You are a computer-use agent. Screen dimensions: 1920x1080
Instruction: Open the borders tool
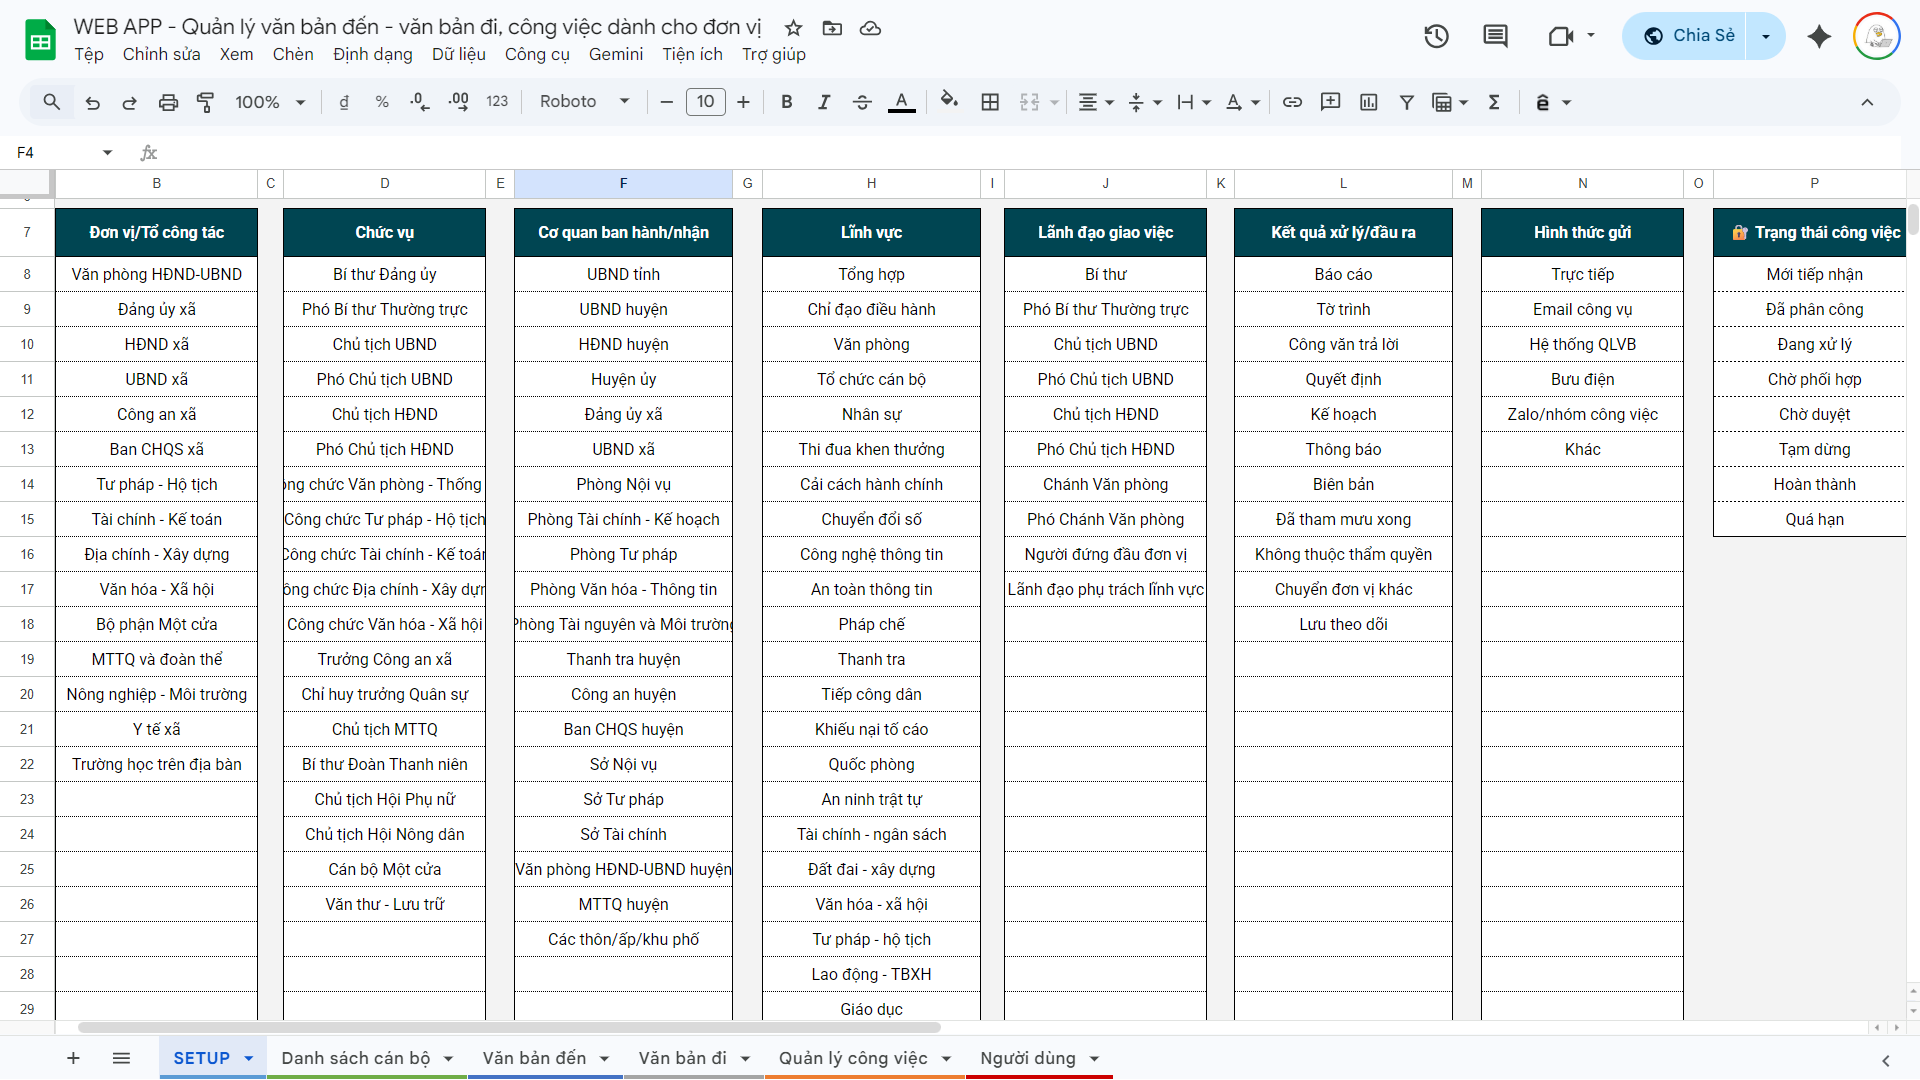point(990,102)
